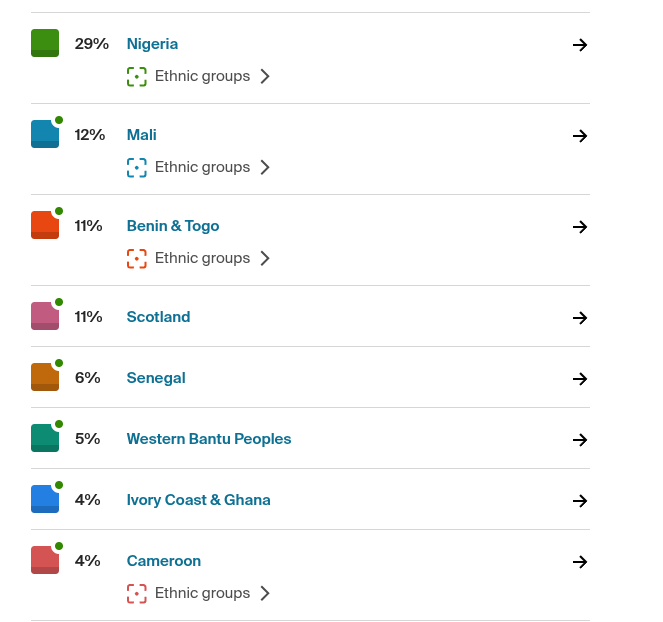
Task: Click the arrow in Ivory Coast & Ghana row
Action: tap(580, 501)
